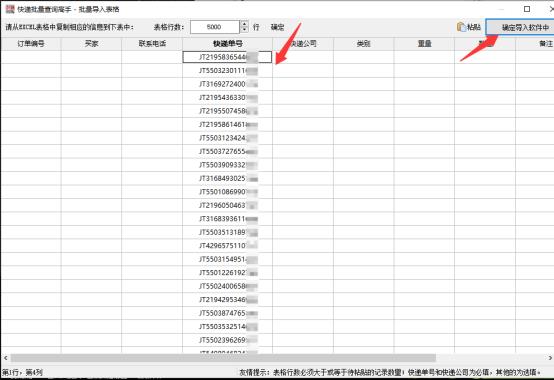Select the 重量 column header
The image size is (554, 380).
pyautogui.click(x=424, y=44)
